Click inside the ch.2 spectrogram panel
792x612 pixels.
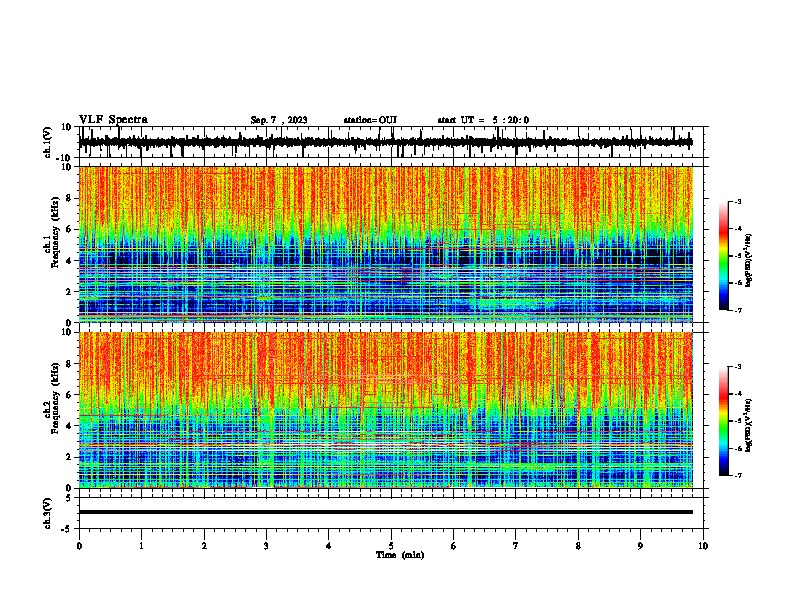386,410
